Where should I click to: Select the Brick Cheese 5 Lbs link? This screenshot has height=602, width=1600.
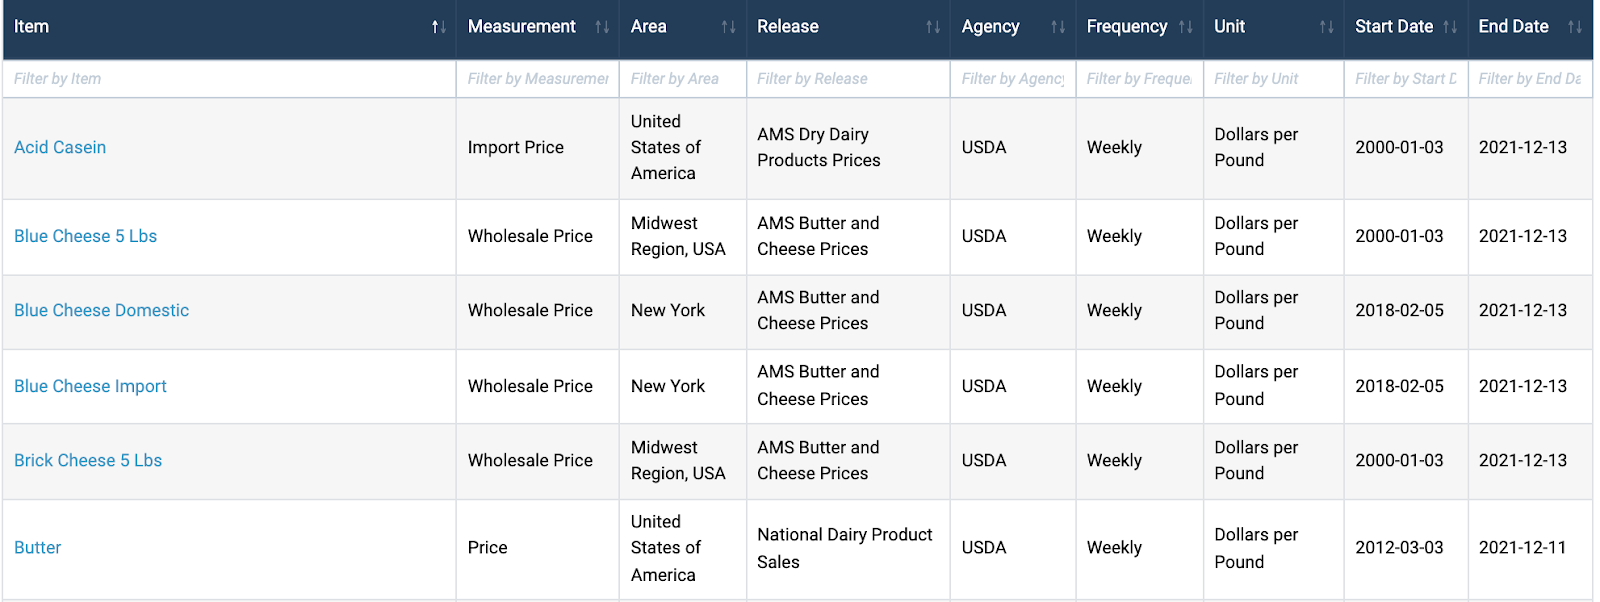point(88,460)
